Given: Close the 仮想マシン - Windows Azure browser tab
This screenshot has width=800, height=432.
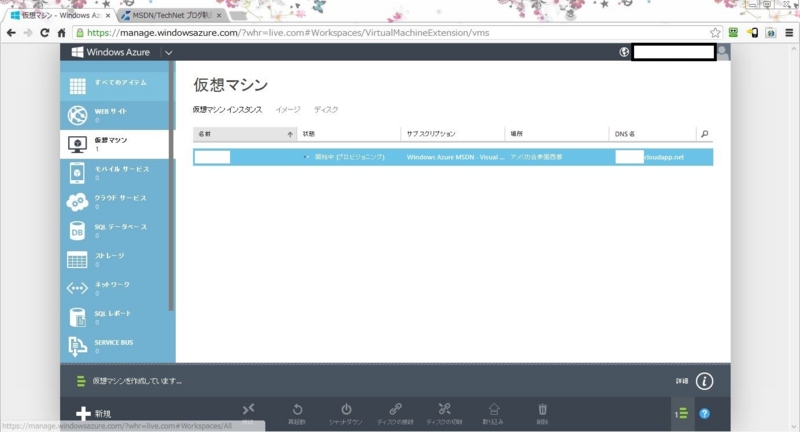Looking at the screenshot, I should tap(108, 15).
